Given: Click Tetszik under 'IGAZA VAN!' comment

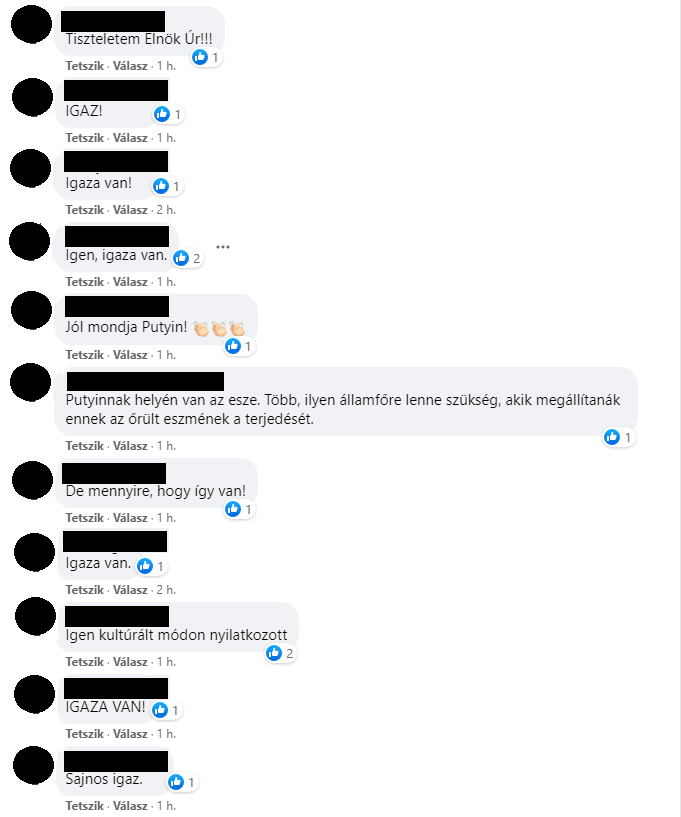Looking at the screenshot, I should (x=84, y=734).
